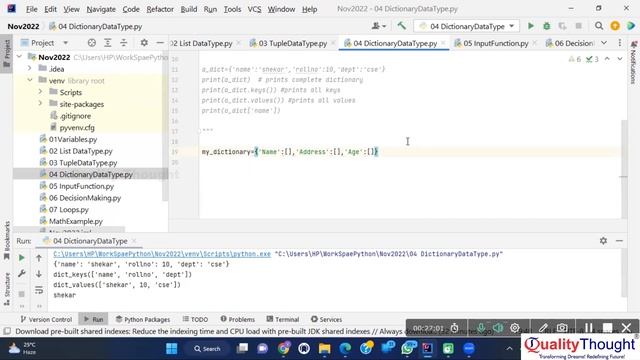Open Run panel settings gear
Screen dimensions: 640x360
click(603, 241)
